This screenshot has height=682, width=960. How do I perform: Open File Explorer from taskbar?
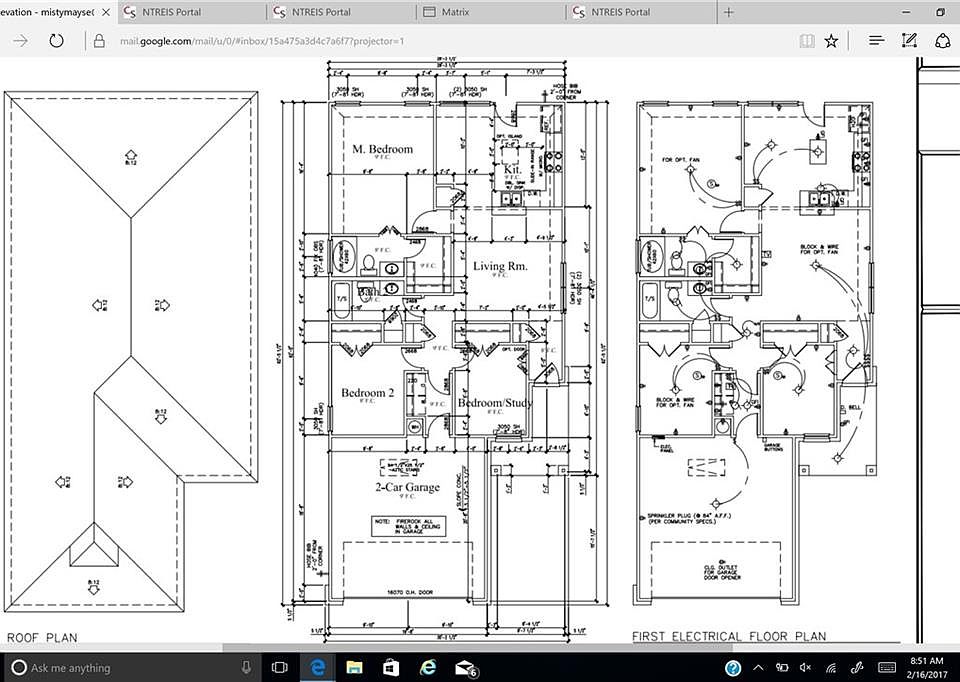click(x=354, y=667)
